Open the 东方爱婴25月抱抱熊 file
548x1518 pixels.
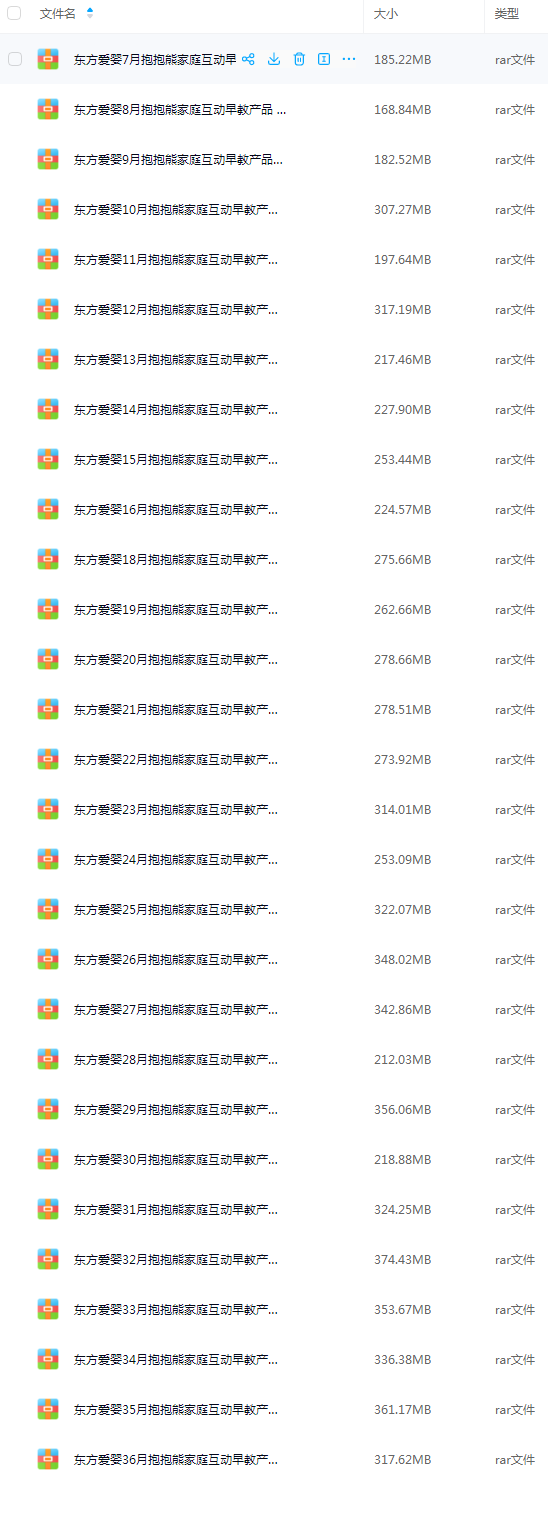[x=176, y=909]
